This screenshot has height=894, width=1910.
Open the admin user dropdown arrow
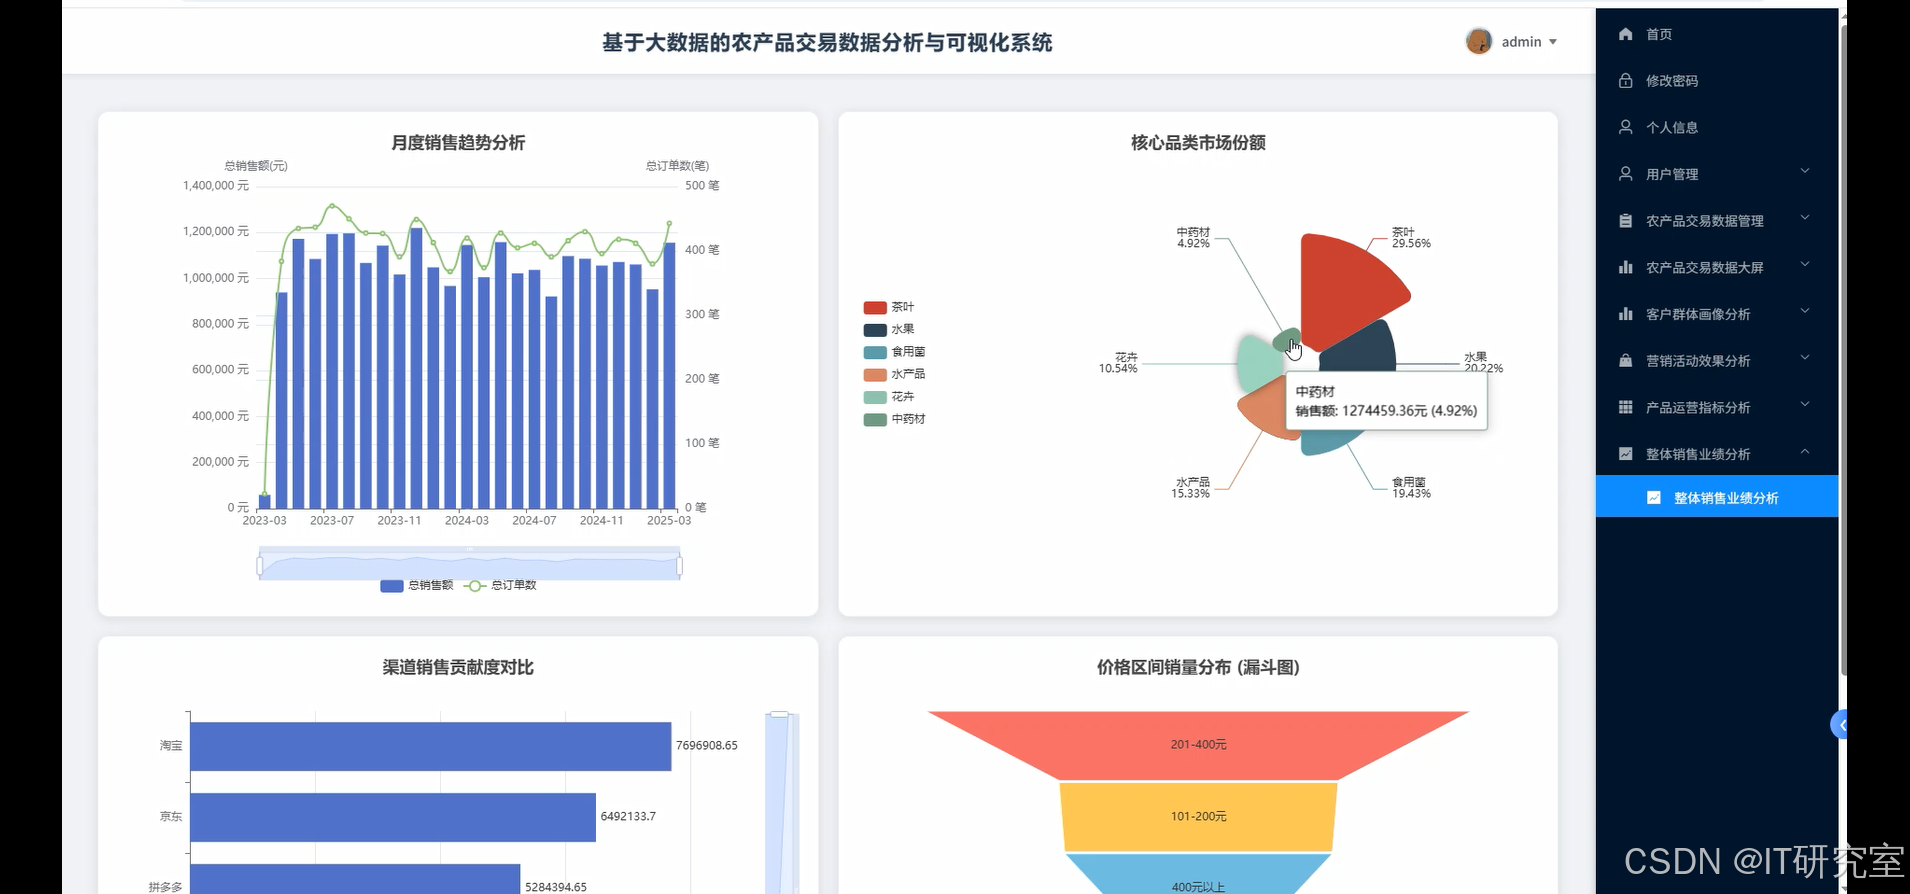[x=1553, y=42]
